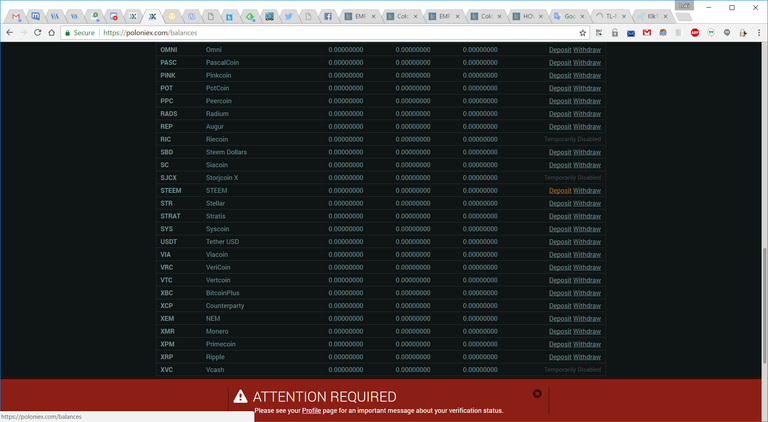The height and width of the screenshot is (422, 768).
Task: Open the padlock extension icon
Action: click(x=615, y=33)
